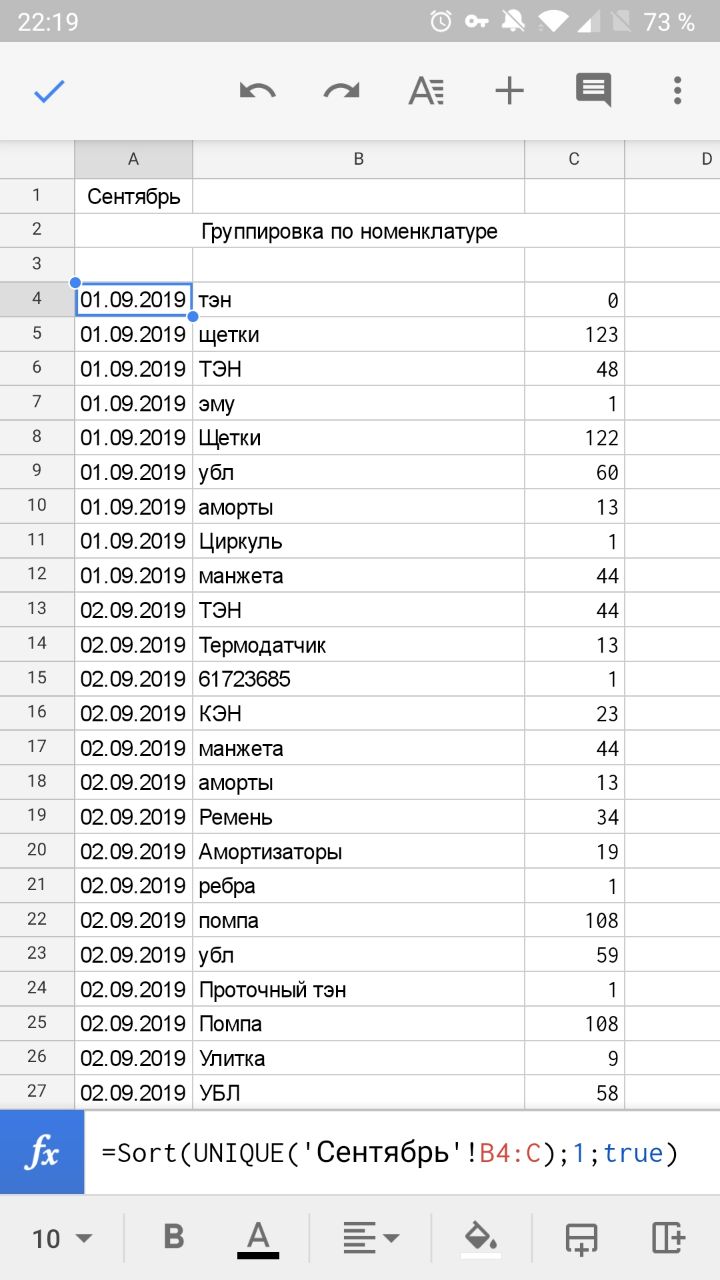Open the font size 10 dropdown
720x1280 pixels.
61,1239
